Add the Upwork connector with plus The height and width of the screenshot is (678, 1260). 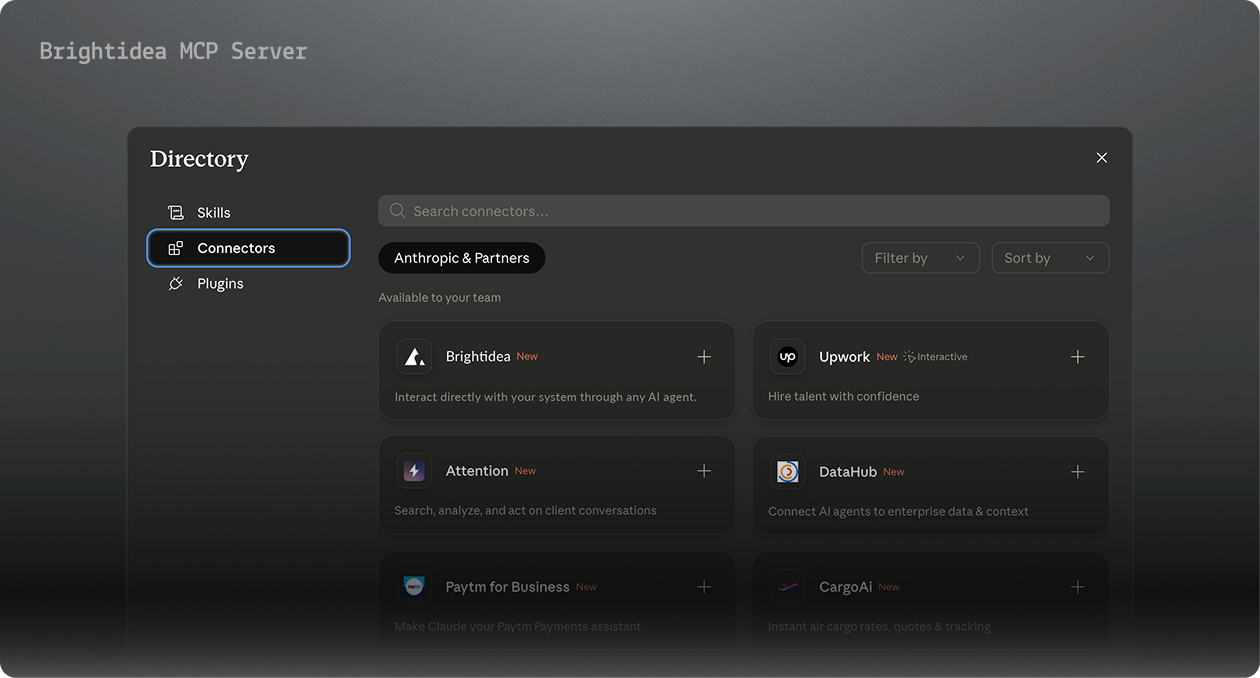1077,357
